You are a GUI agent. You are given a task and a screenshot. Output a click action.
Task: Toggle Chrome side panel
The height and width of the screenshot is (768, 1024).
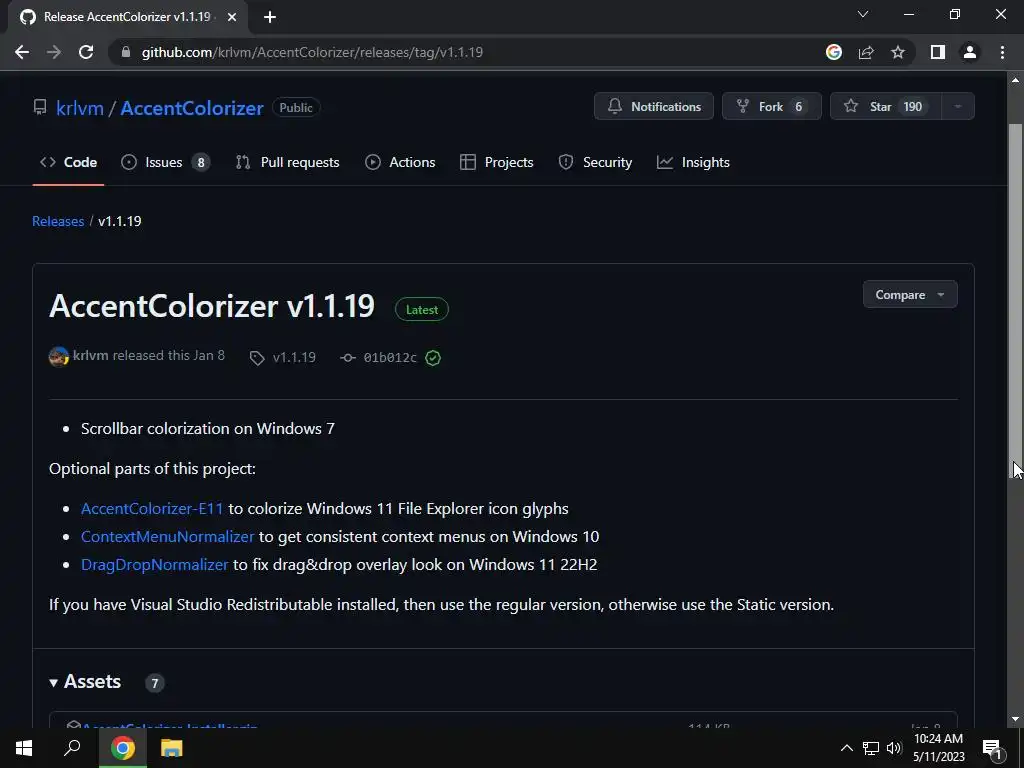coord(938,52)
